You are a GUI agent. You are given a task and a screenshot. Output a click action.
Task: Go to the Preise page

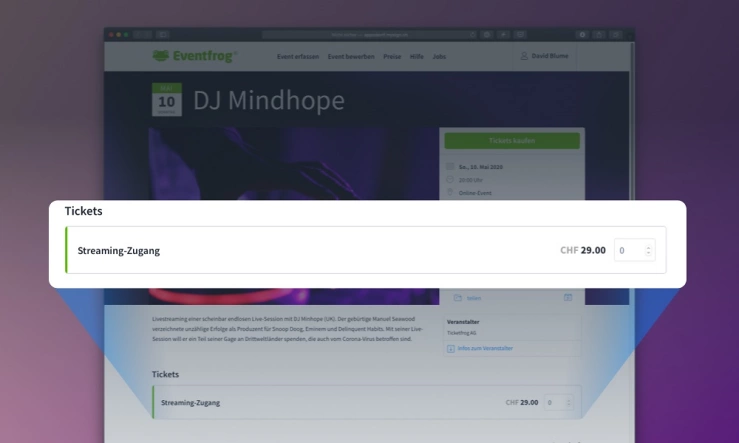[x=392, y=57]
